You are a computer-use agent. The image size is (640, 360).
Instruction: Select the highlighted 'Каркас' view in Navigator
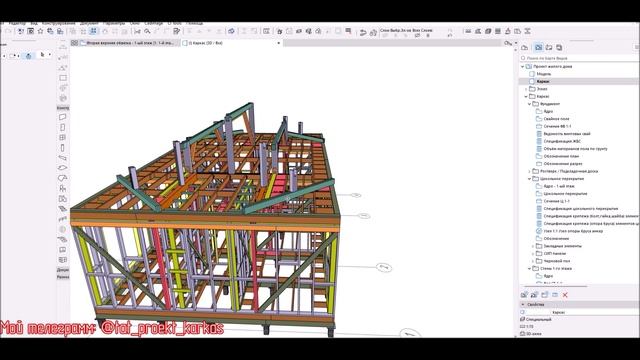point(580,81)
